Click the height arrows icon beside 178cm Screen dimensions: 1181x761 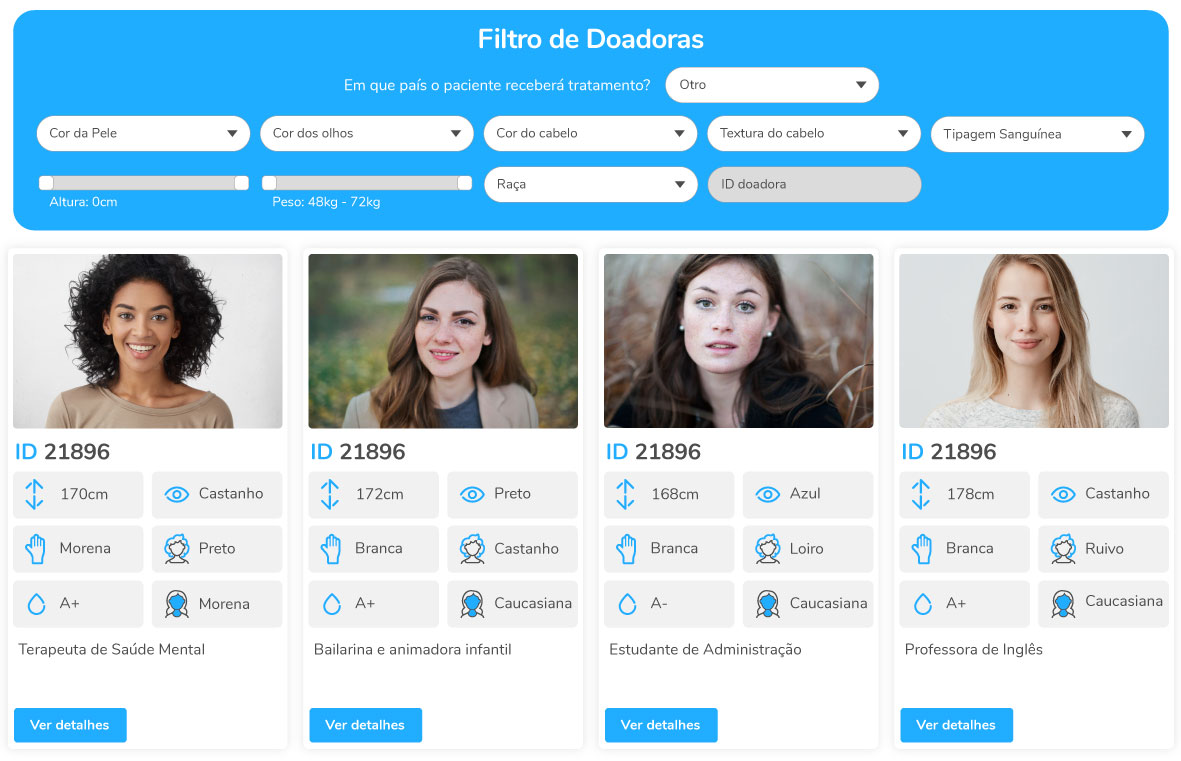point(920,494)
